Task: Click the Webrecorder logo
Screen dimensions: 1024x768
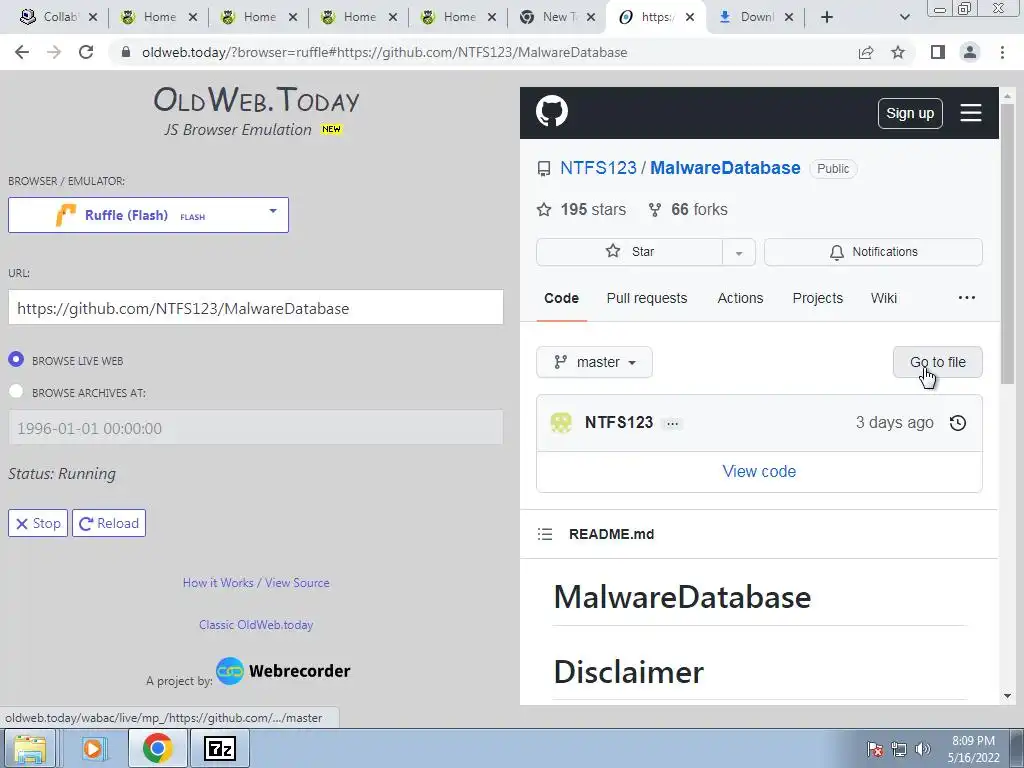Action: tap(283, 671)
